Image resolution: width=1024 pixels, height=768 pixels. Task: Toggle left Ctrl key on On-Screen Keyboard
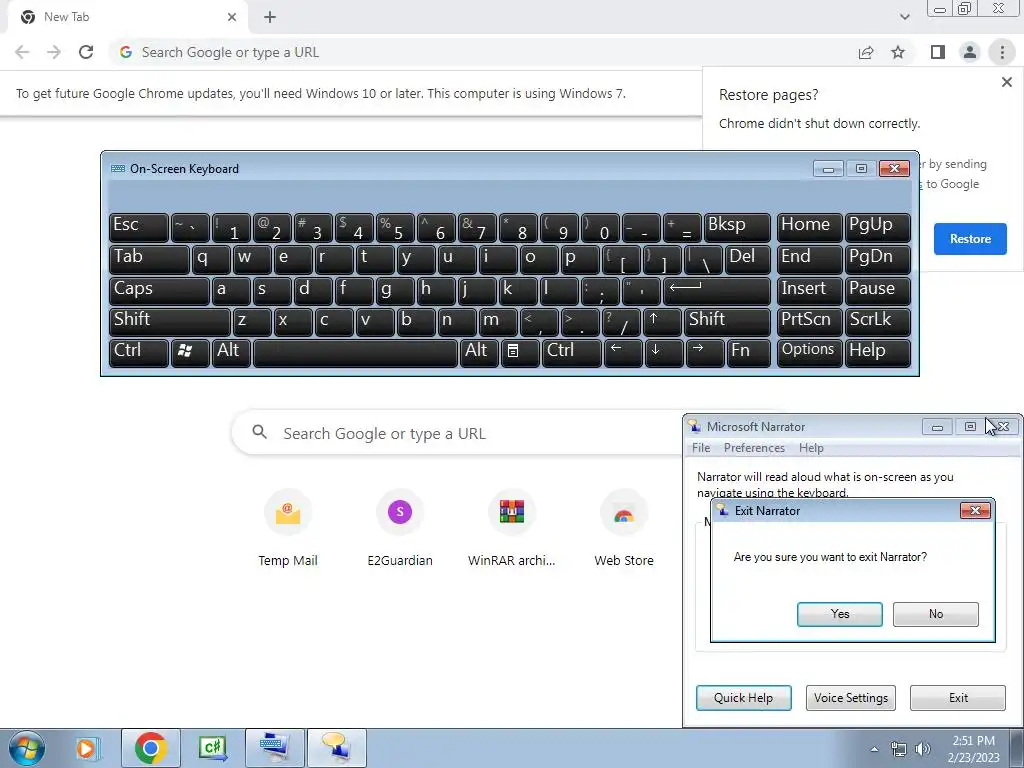click(x=138, y=353)
